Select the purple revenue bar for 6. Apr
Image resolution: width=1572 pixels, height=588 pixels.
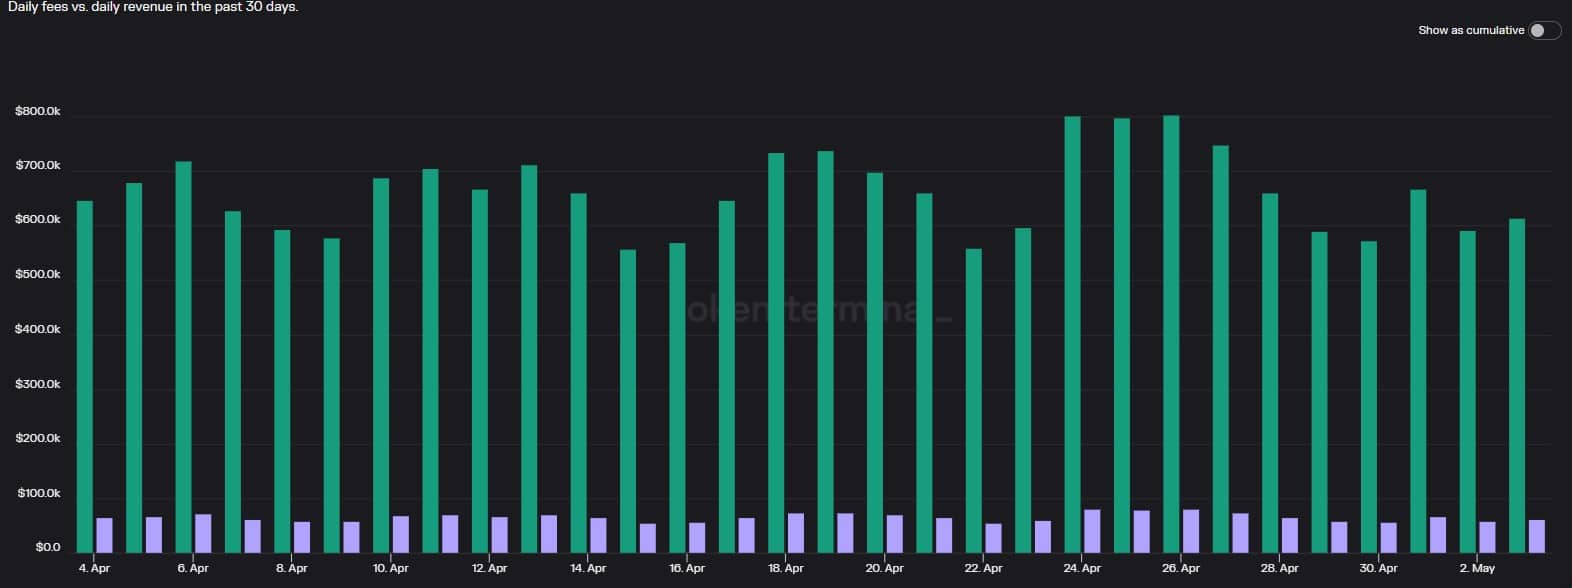click(x=203, y=533)
